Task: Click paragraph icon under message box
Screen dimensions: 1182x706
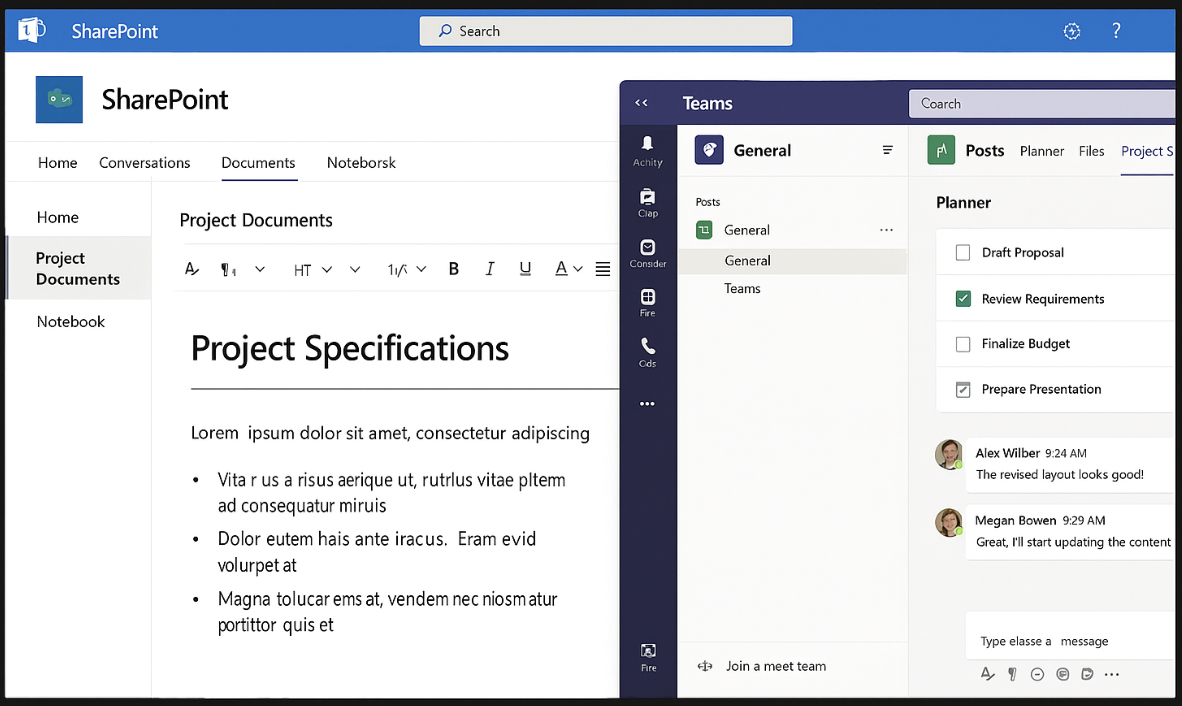Action: coord(1012,674)
